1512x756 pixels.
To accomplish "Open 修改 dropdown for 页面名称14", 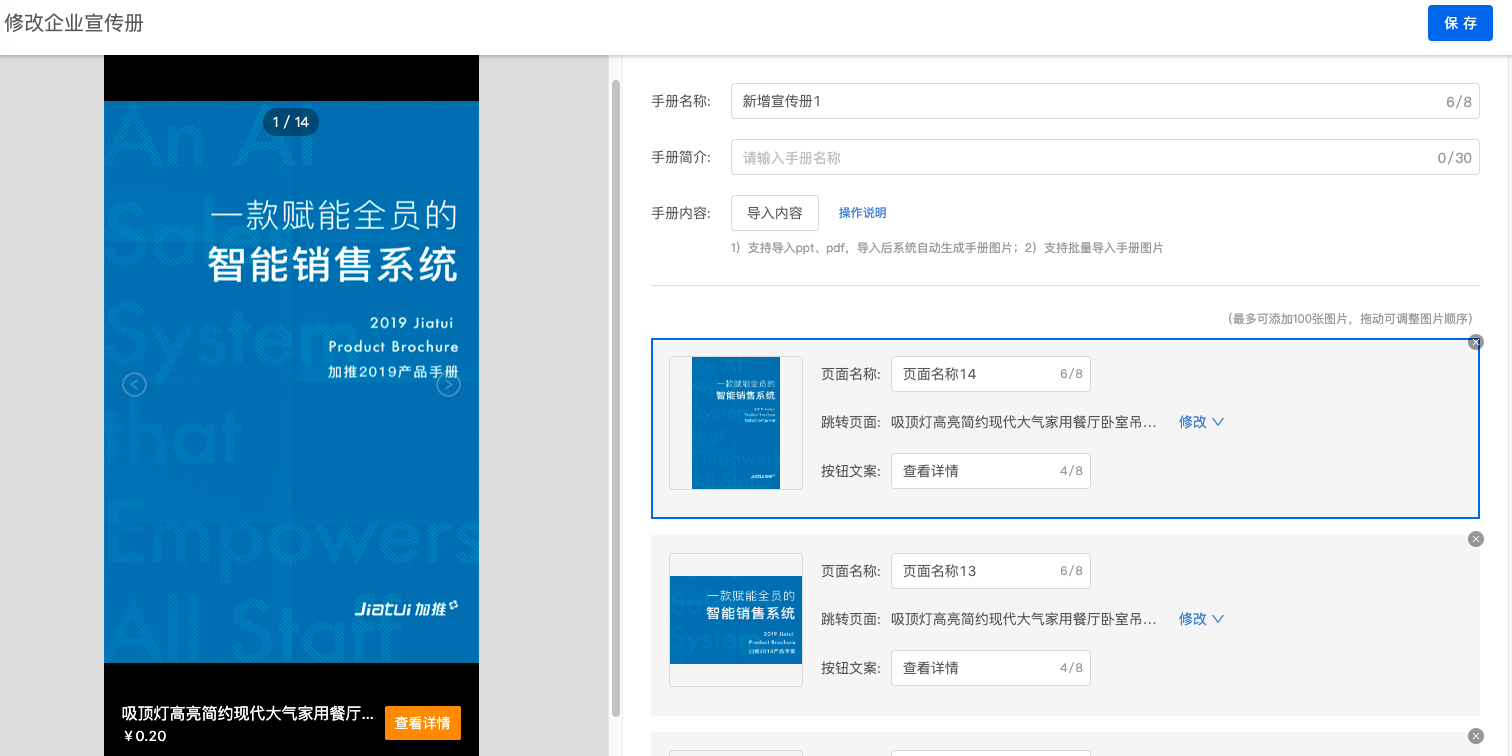I will (1201, 422).
